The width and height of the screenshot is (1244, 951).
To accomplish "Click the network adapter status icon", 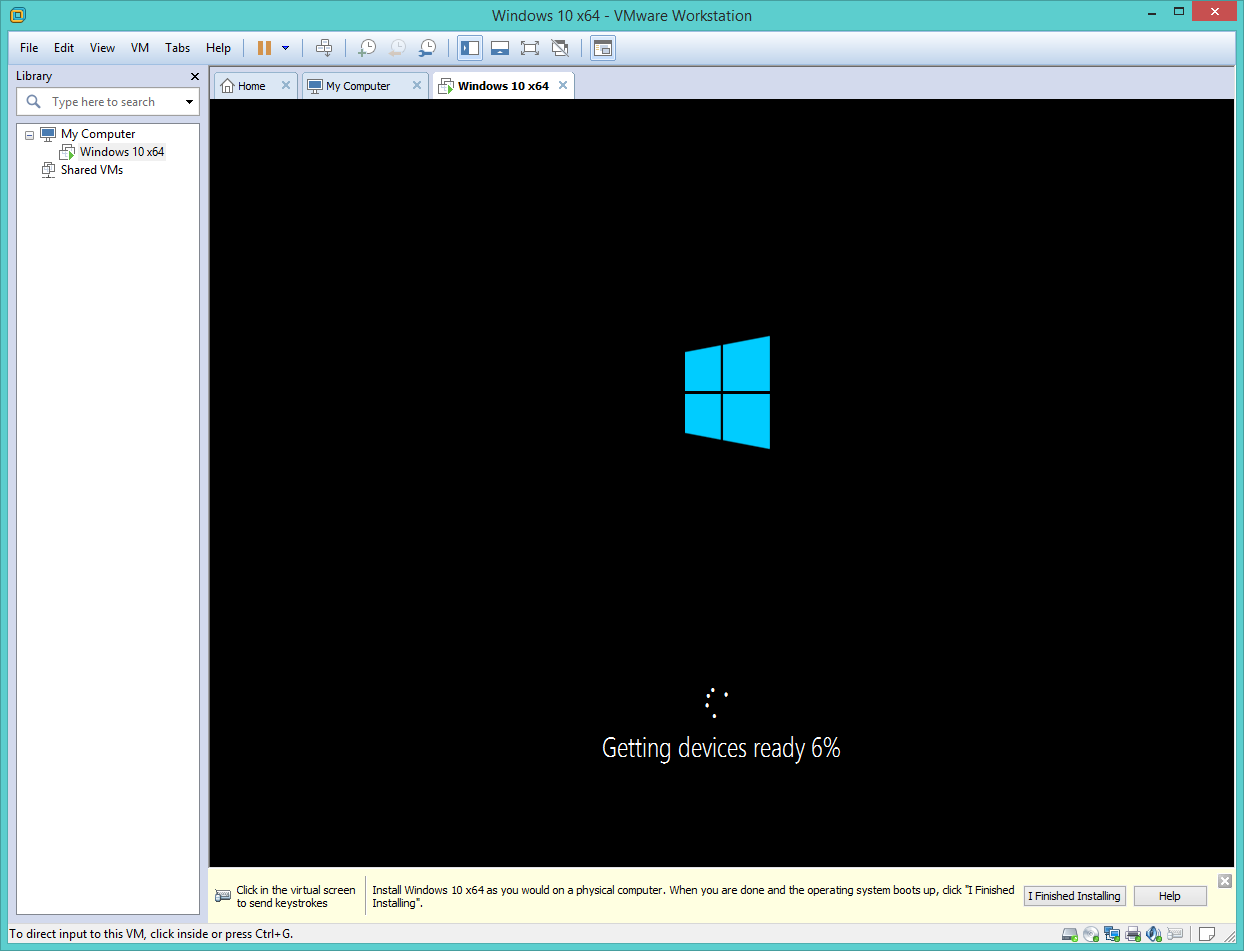I will coord(1112,935).
